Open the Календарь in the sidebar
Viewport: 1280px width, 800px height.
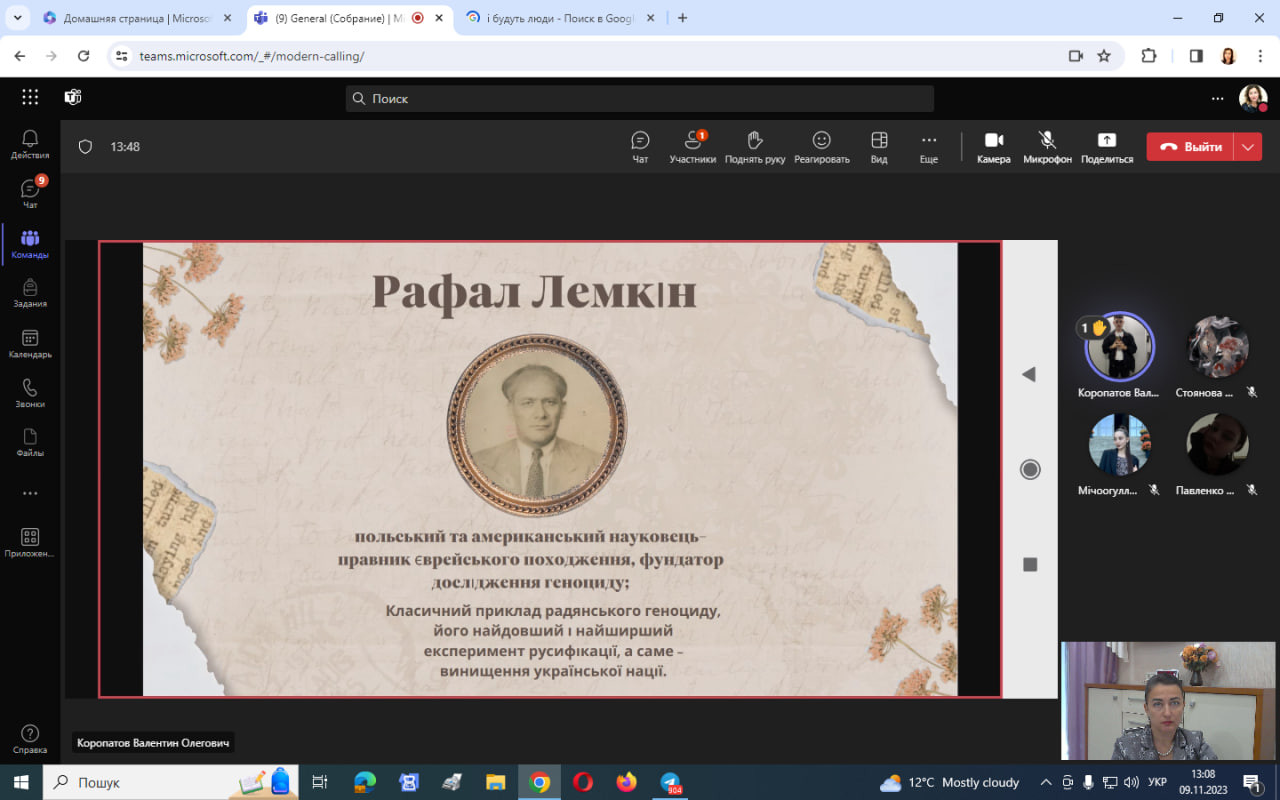coord(30,344)
